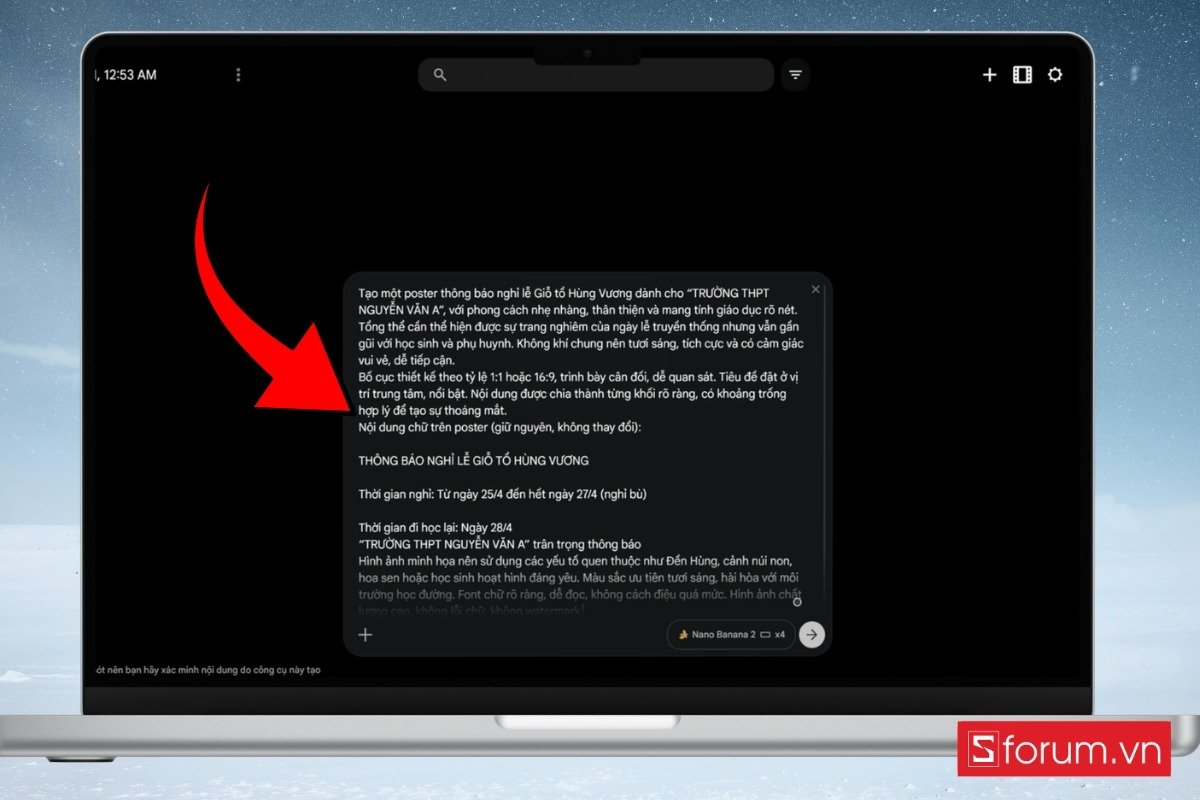Open the filter options icon
Screen dimensions: 1200x800
(x=795, y=75)
